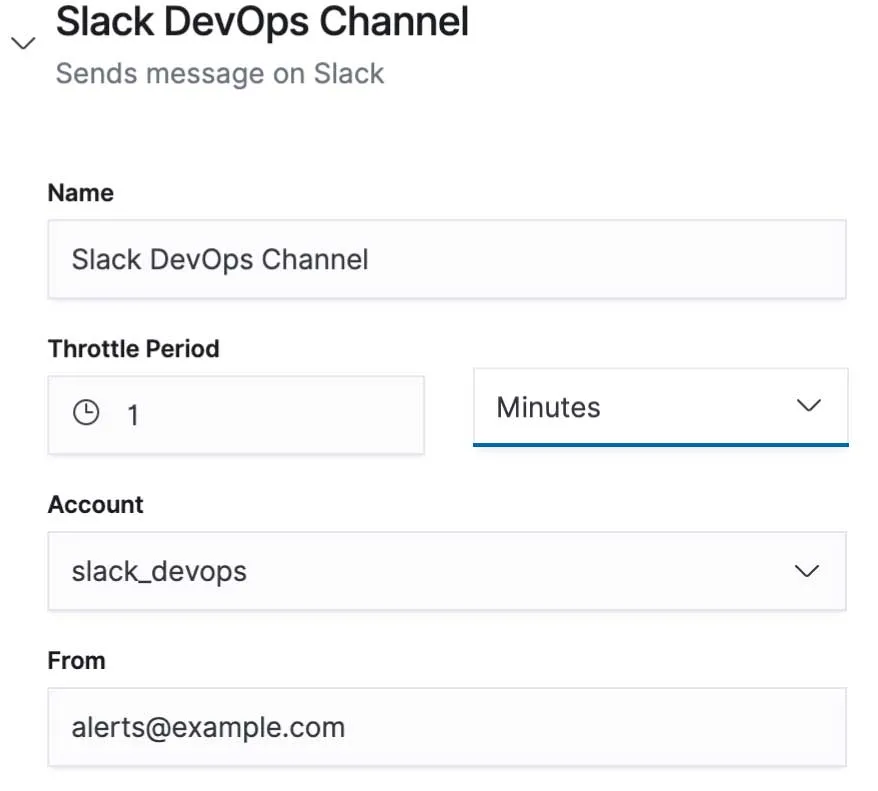The width and height of the screenshot is (878, 791).
Task: Open the Minutes time unit dropdown
Action: (660, 407)
